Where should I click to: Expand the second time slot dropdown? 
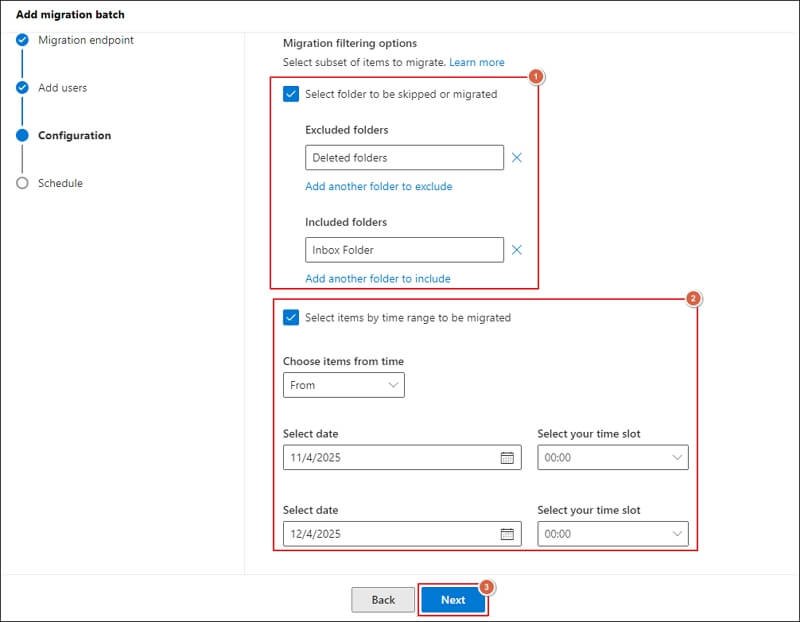pyautogui.click(x=612, y=533)
